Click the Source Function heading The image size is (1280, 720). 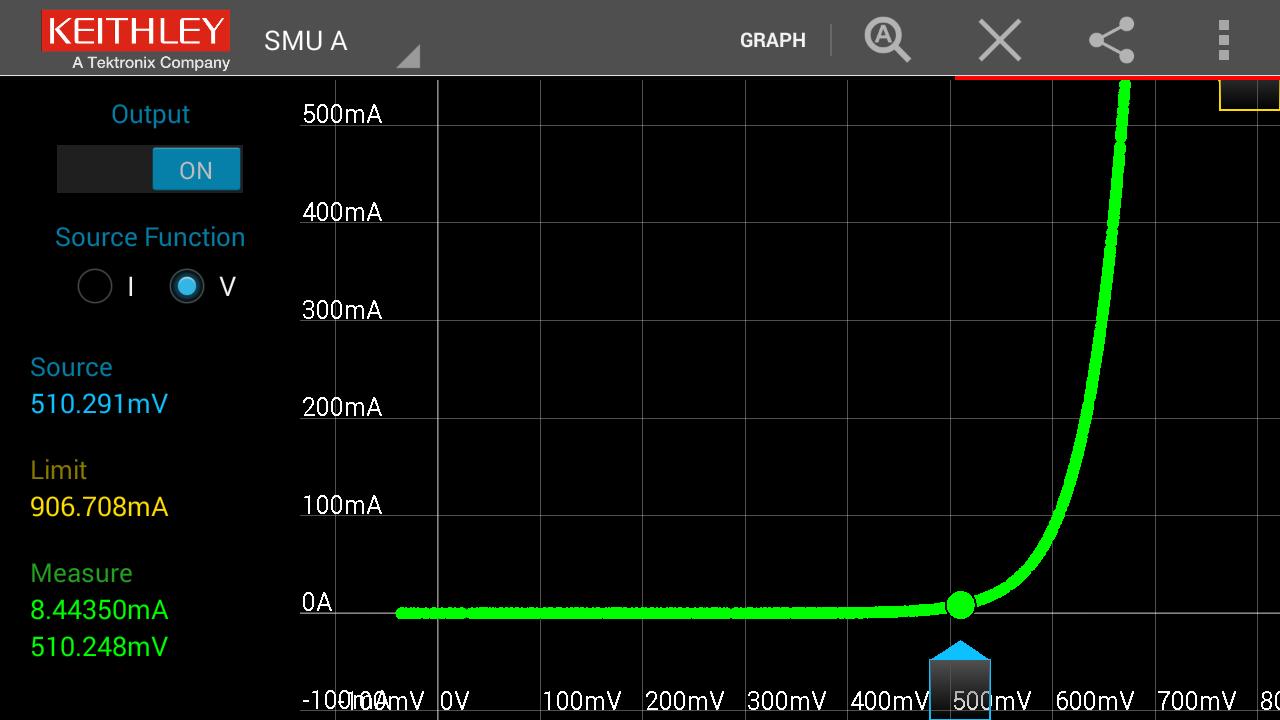150,237
